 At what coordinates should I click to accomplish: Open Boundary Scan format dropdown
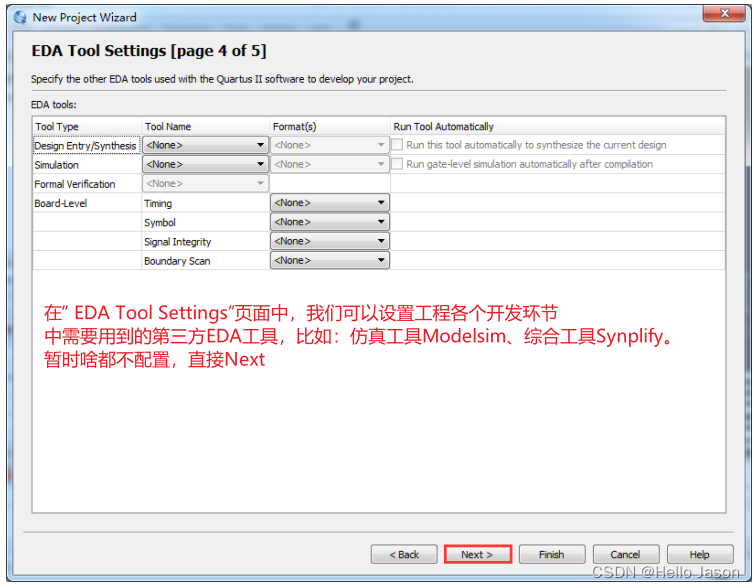coord(329,261)
